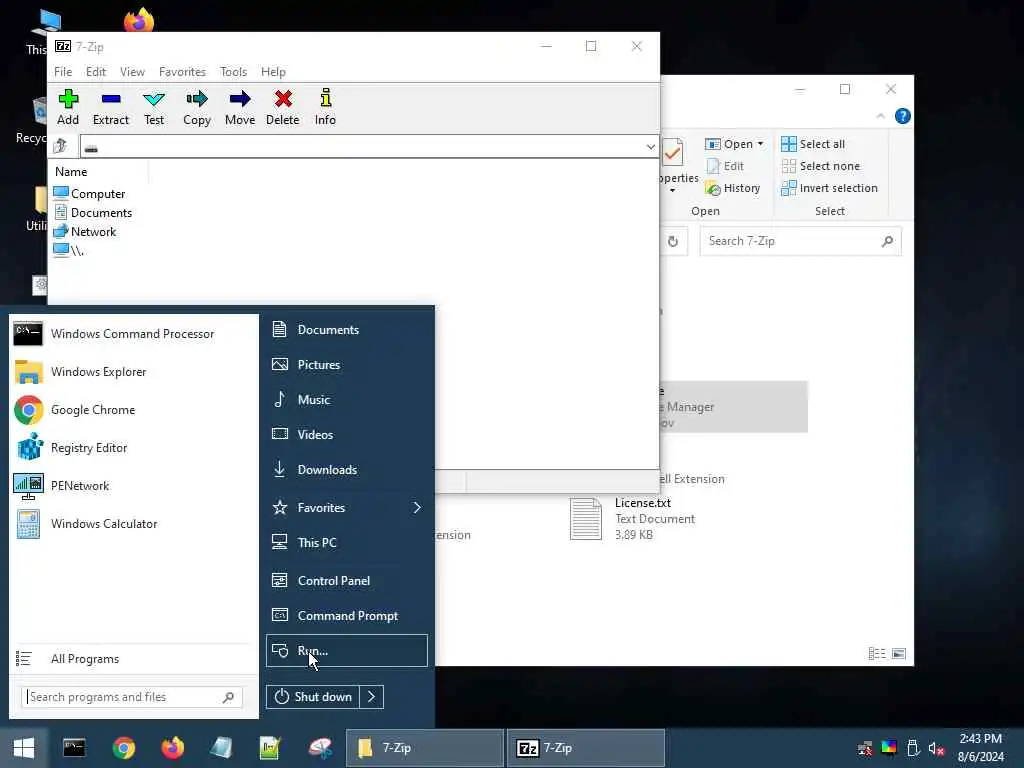Switch Explorer to large icons view

pos(899,654)
